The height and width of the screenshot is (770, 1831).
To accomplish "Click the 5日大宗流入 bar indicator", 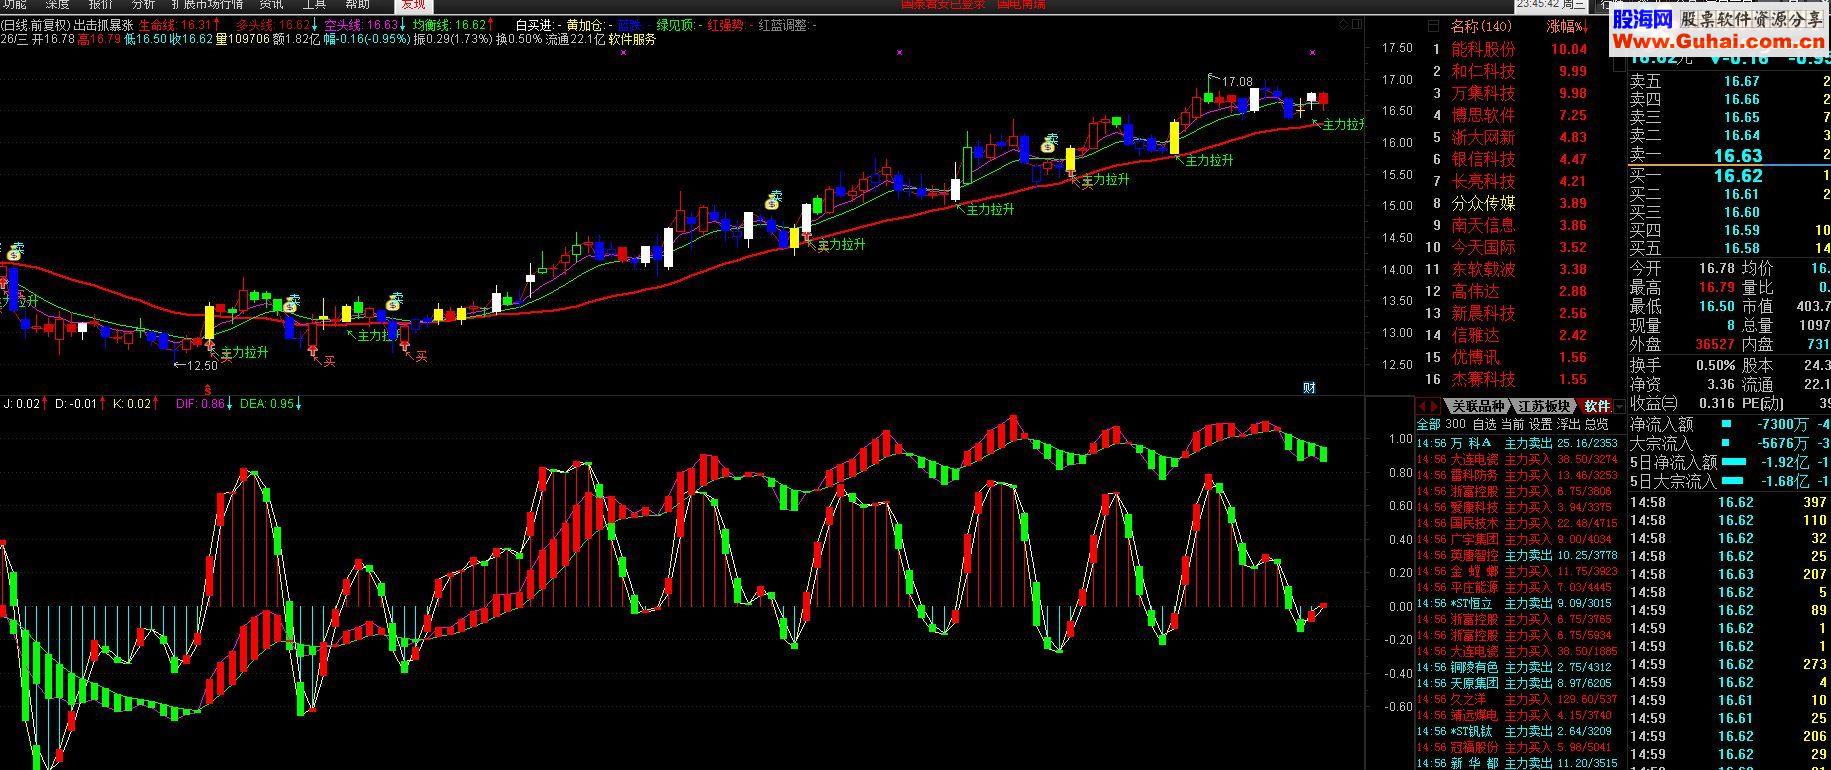I will click(1731, 481).
